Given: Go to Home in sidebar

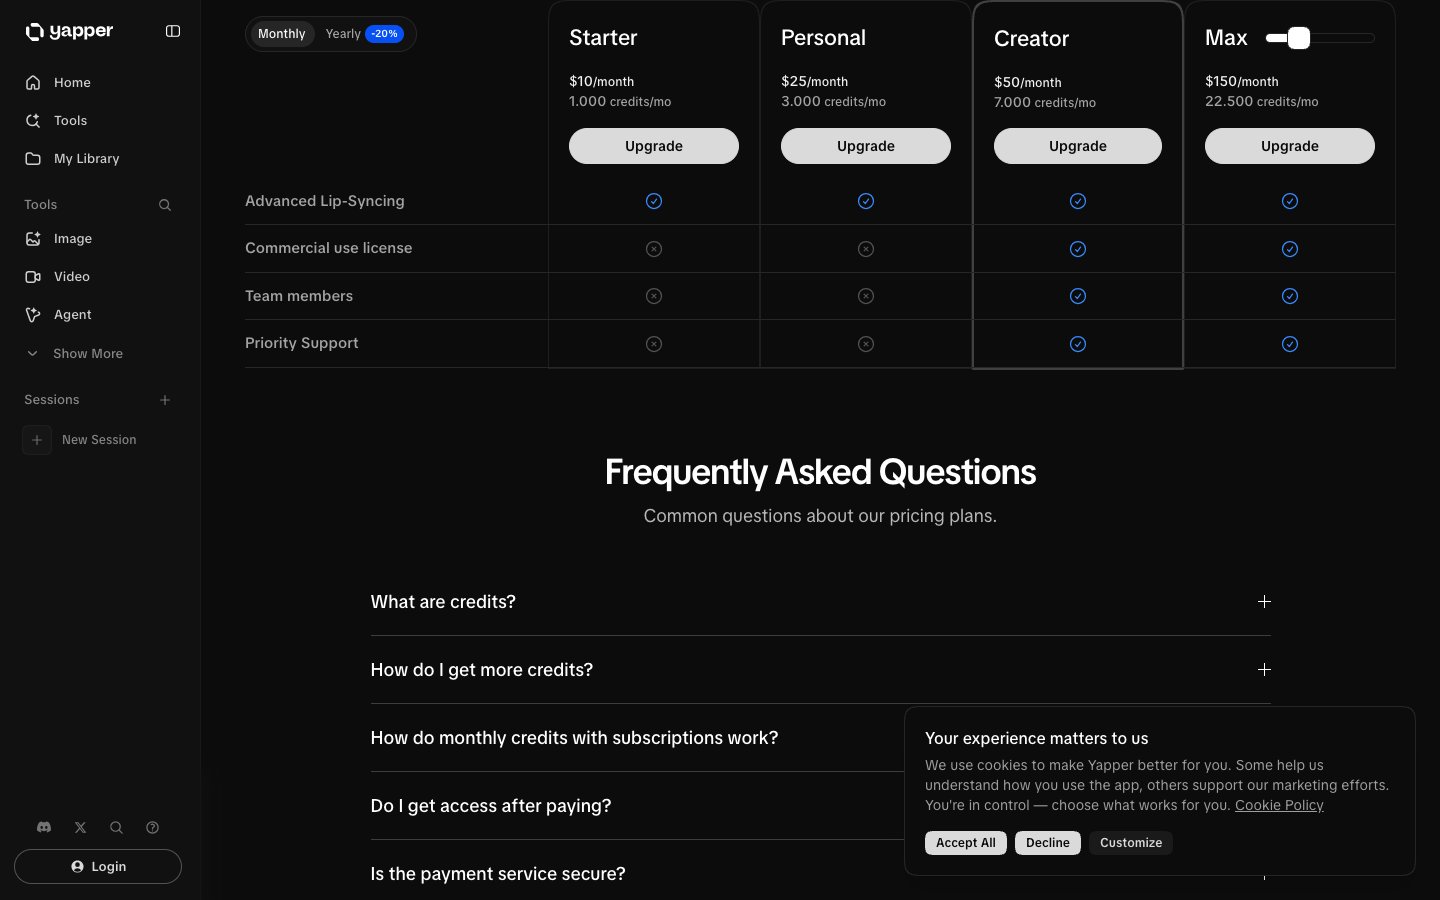Looking at the screenshot, I should pyautogui.click(x=72, y=83).
